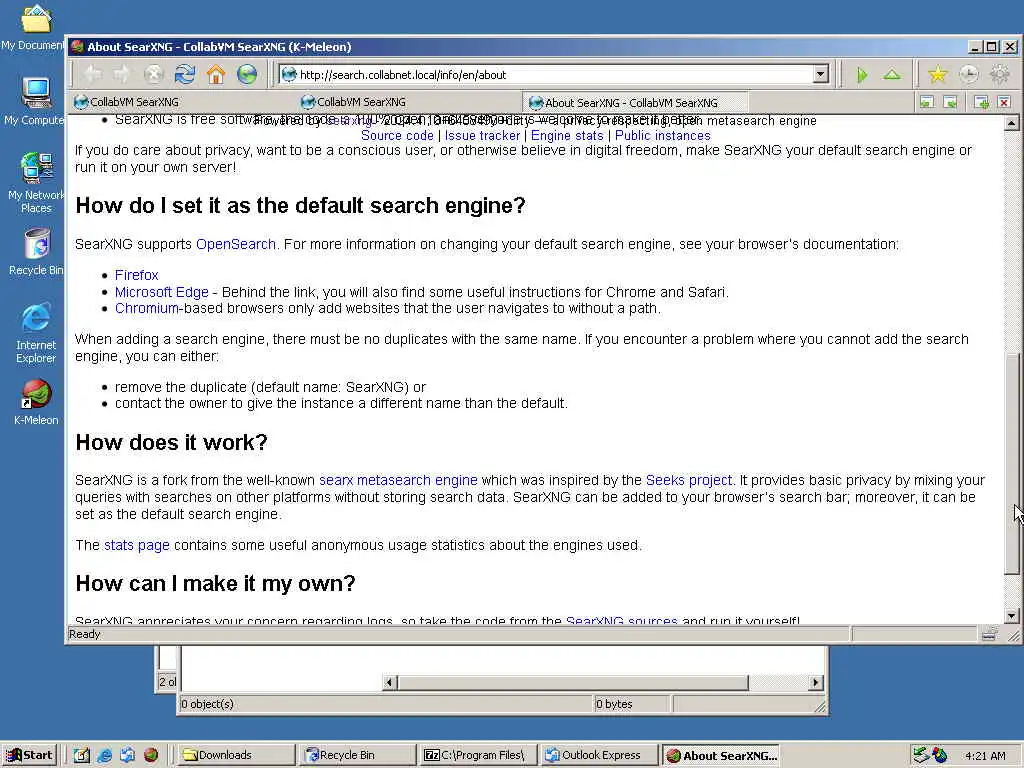Click the grayed Stop loading icon

pos(153,74)
